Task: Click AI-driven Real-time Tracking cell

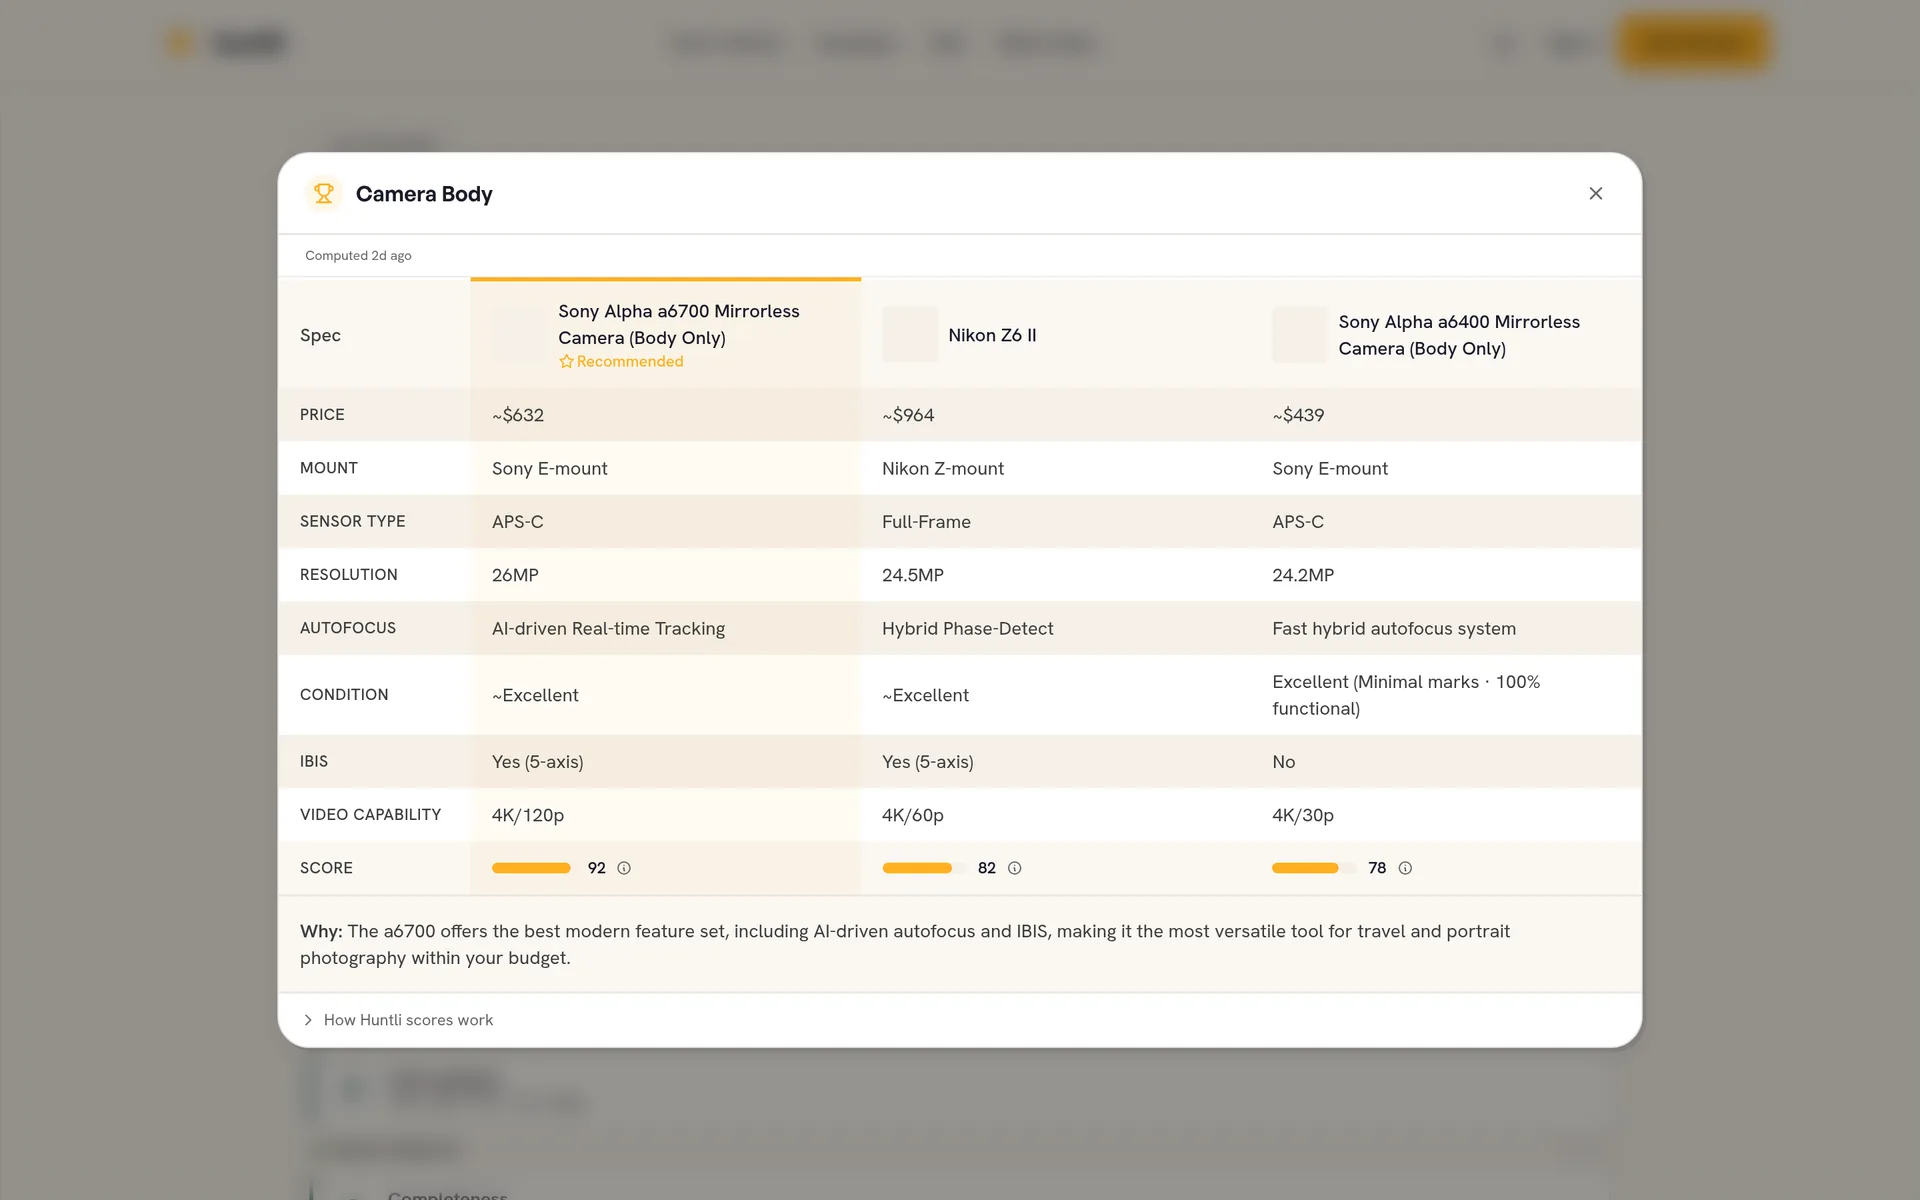Action: click(665, 628)
